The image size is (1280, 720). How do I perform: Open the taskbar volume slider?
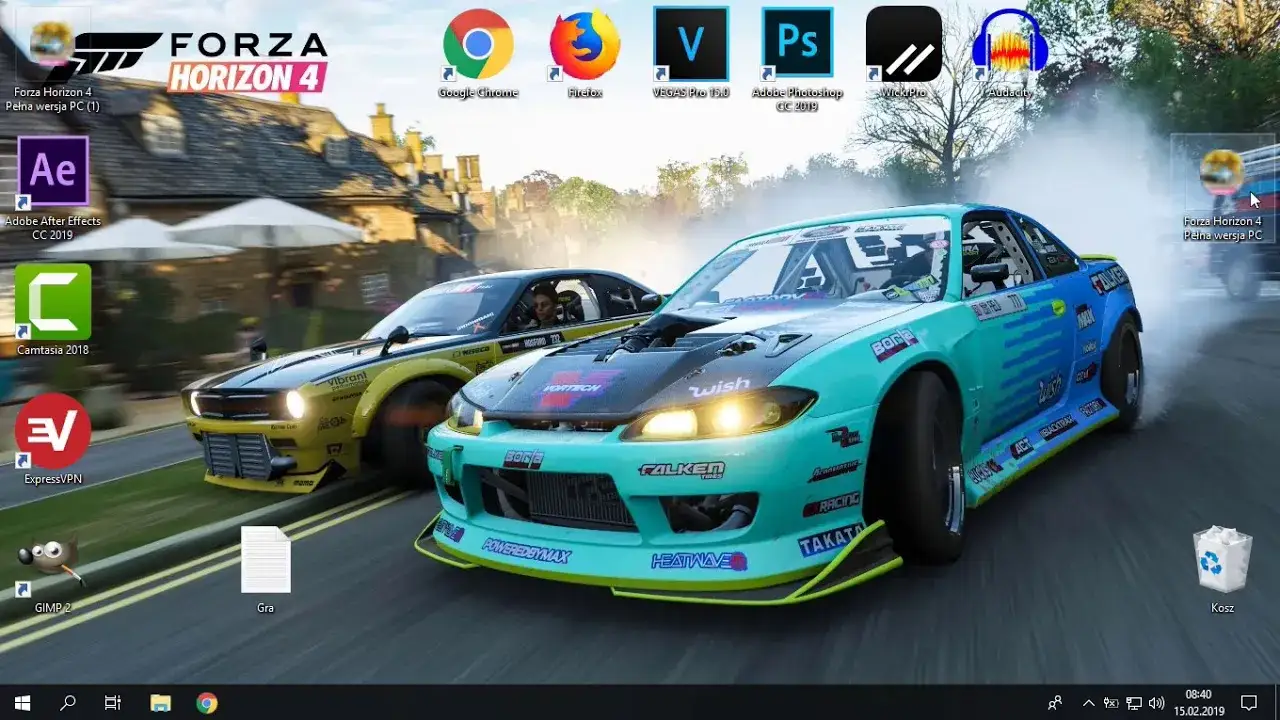coord(1157,701)
